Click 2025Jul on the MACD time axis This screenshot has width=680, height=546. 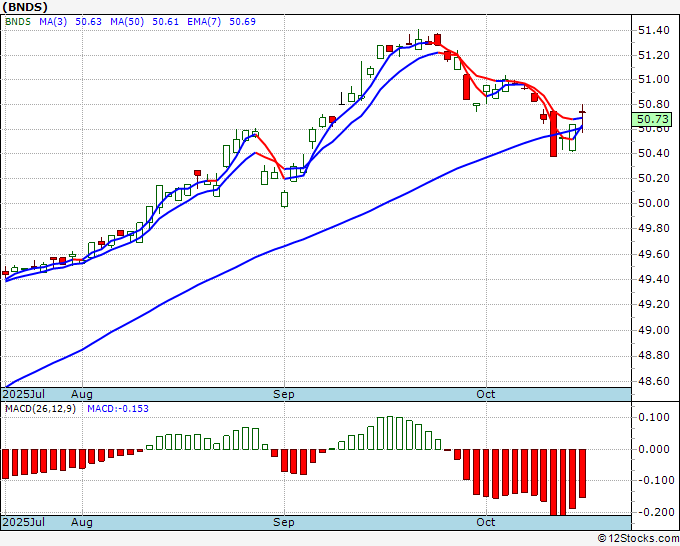coord(24,522)
